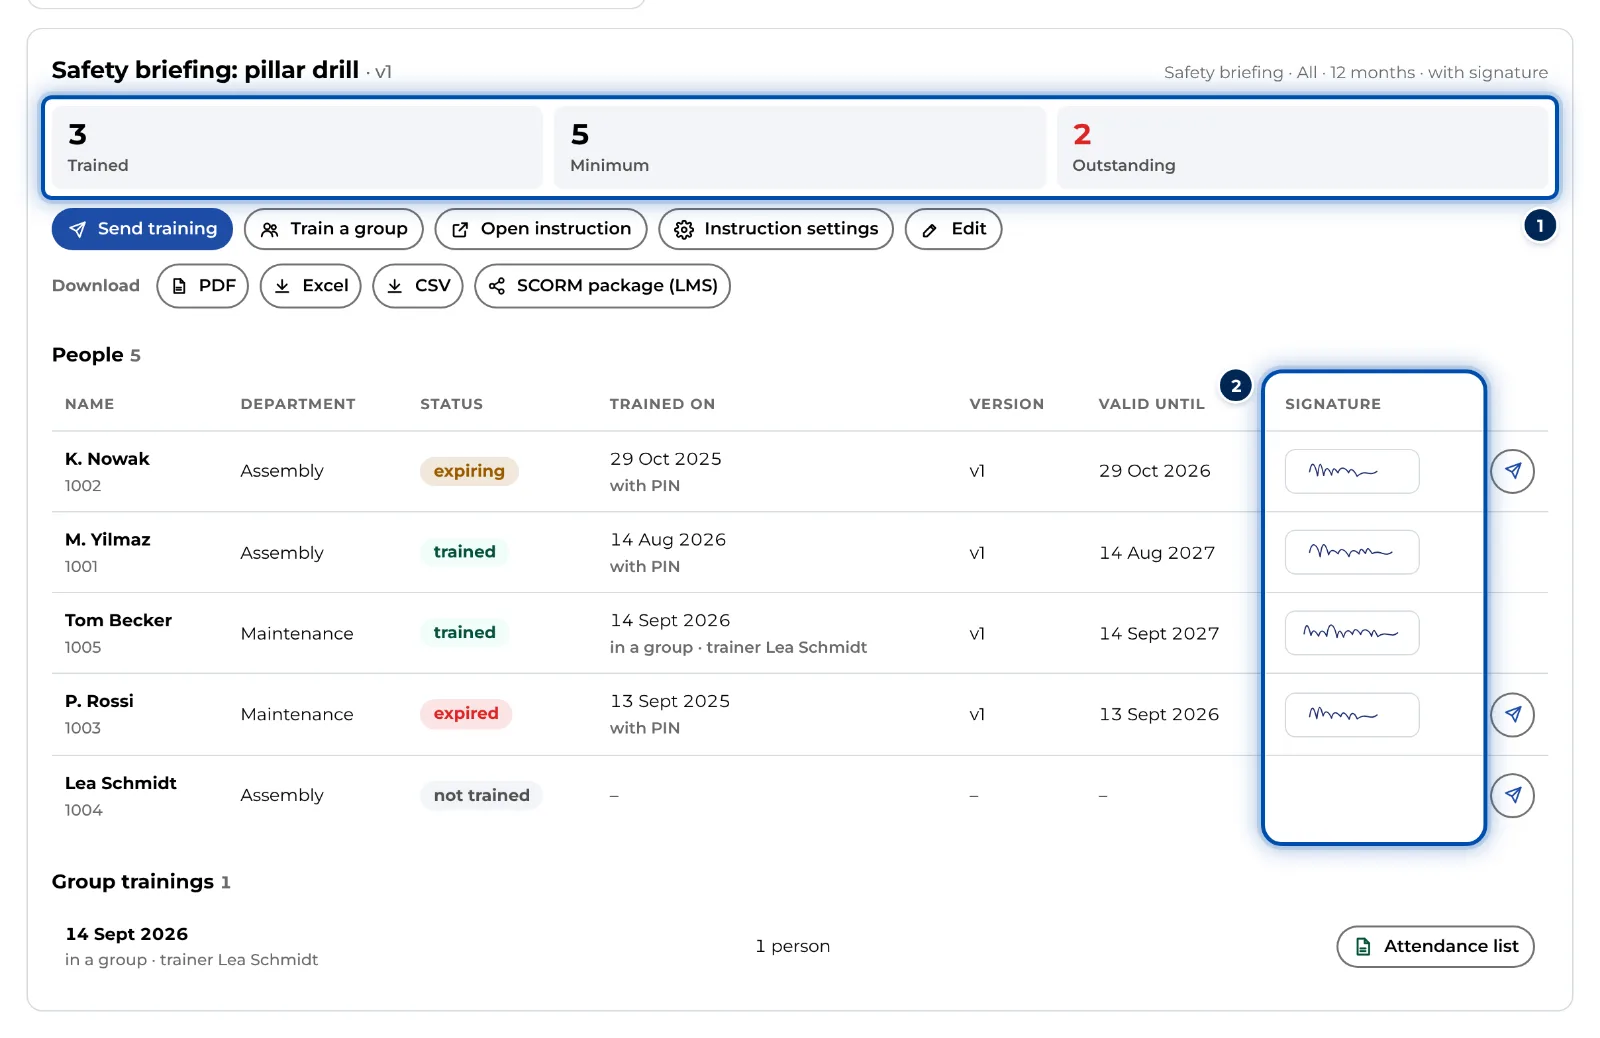Click the NAME column header
This screenshot has height=1038, width=1600.
coord(90,404)
